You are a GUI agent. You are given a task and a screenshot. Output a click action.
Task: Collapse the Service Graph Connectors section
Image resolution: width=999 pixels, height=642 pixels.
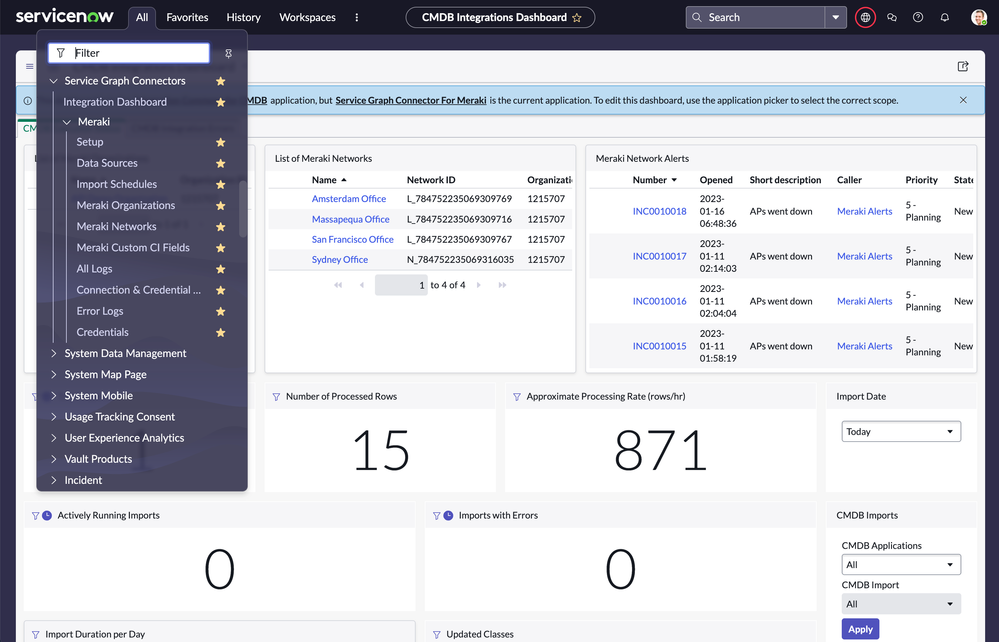[54, 81]
